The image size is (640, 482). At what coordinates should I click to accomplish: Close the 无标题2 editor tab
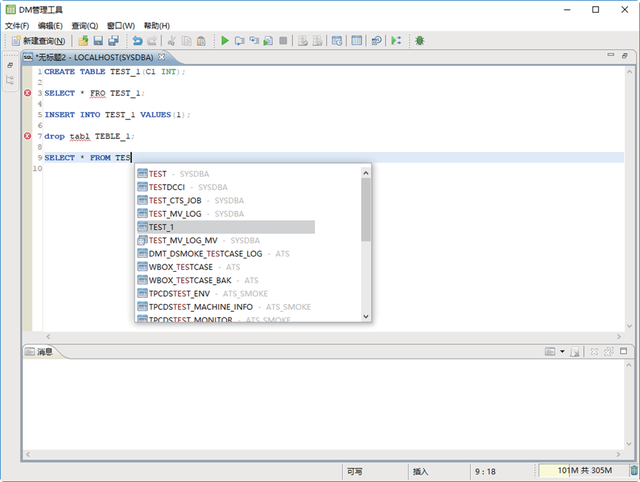[161, 57]
